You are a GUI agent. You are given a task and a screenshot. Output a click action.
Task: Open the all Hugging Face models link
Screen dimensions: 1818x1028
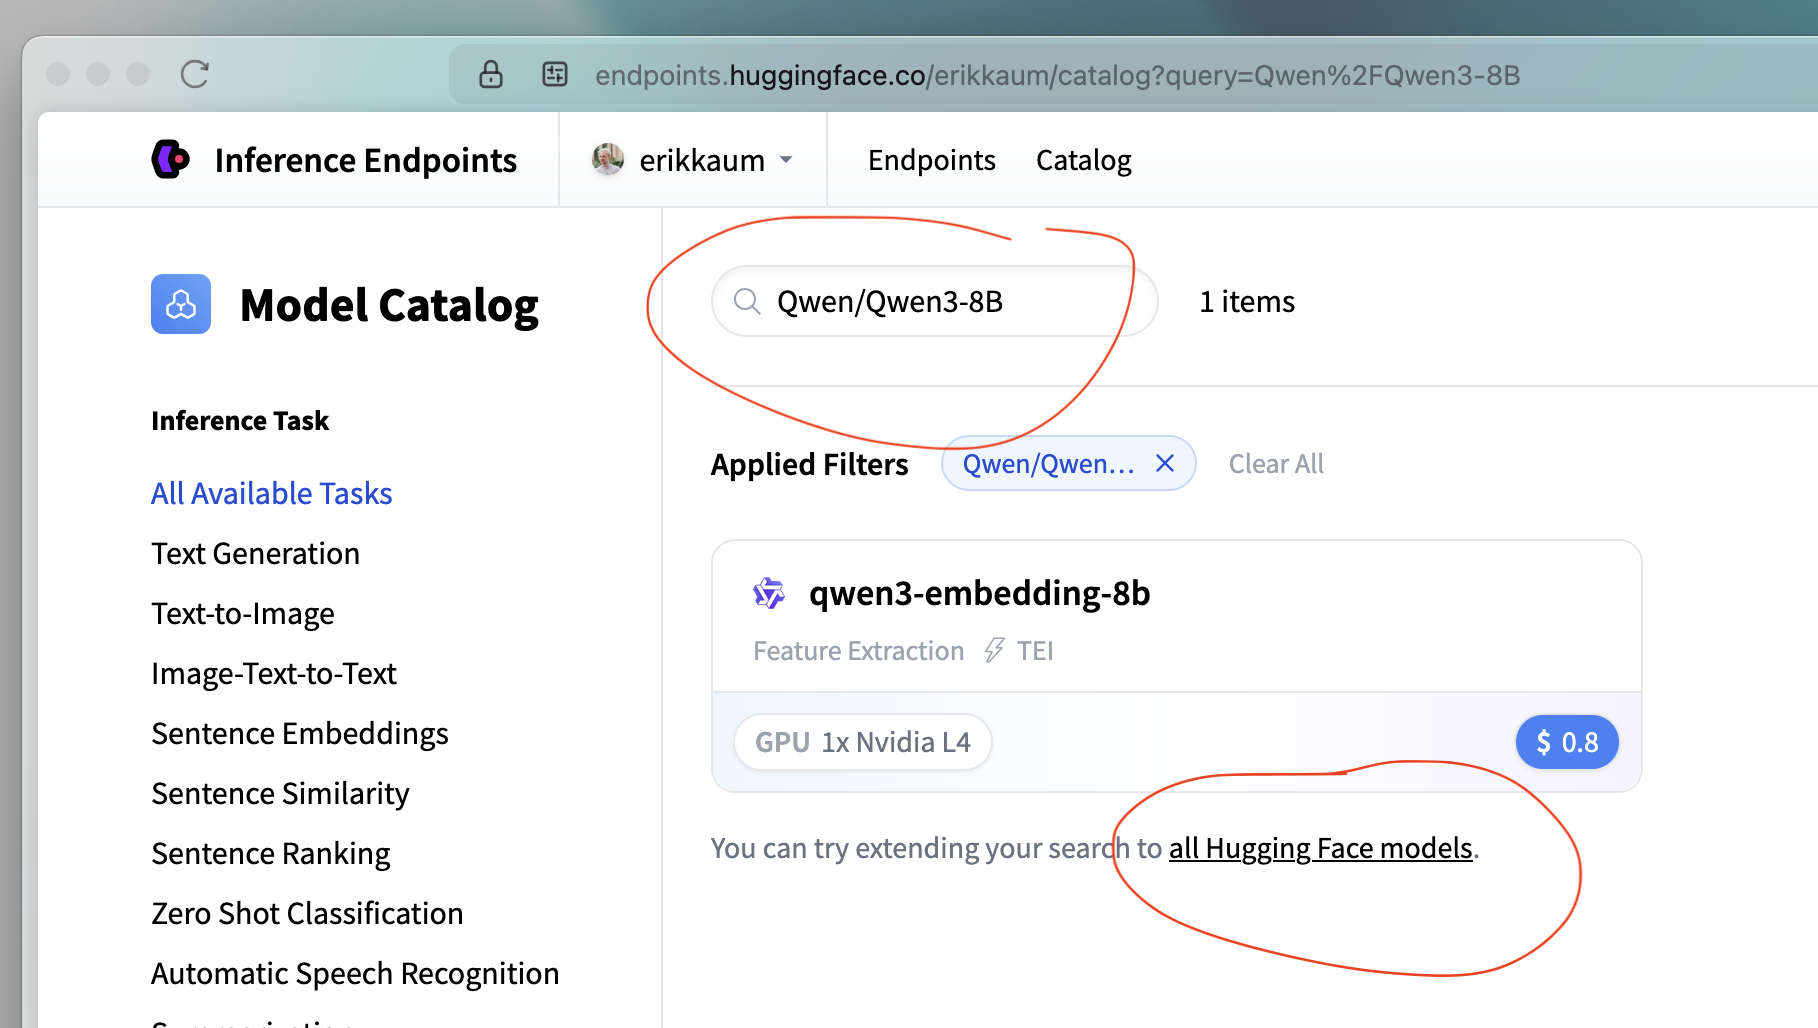point(1320,848)
